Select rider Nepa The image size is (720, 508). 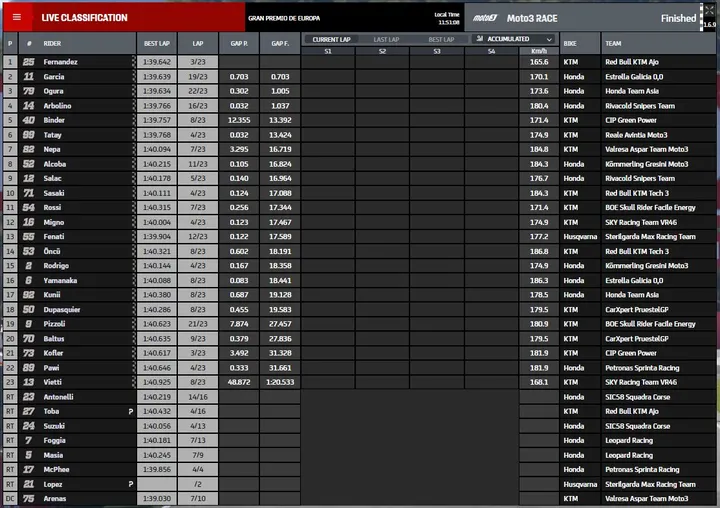coord(52,149)
